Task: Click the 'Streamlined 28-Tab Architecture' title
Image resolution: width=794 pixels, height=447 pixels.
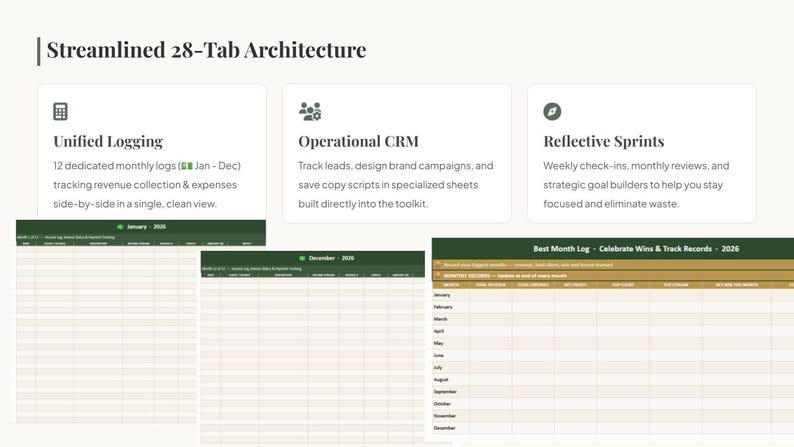Action: 207,50
